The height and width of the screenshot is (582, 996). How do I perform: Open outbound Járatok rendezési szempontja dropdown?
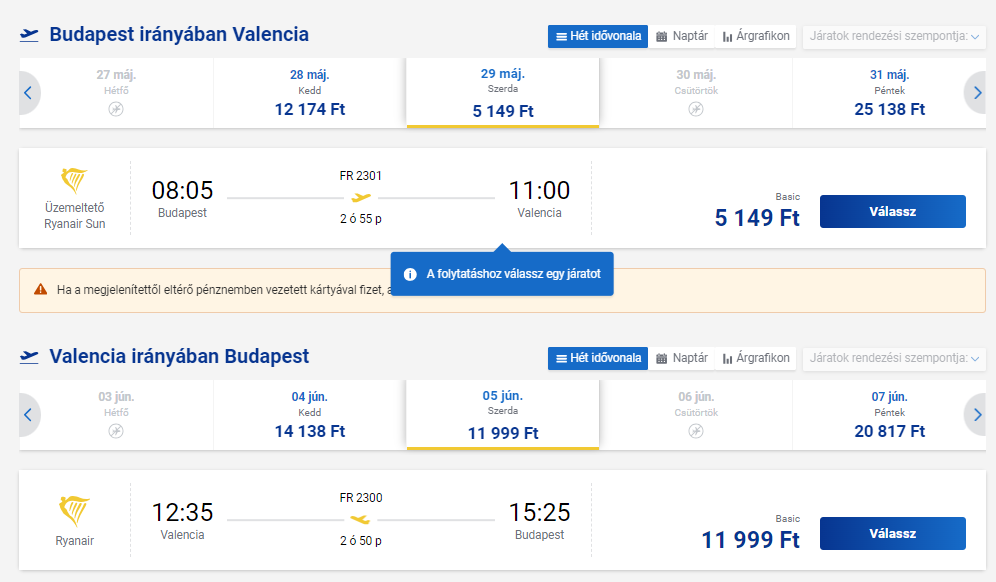[x=894, y=36]
